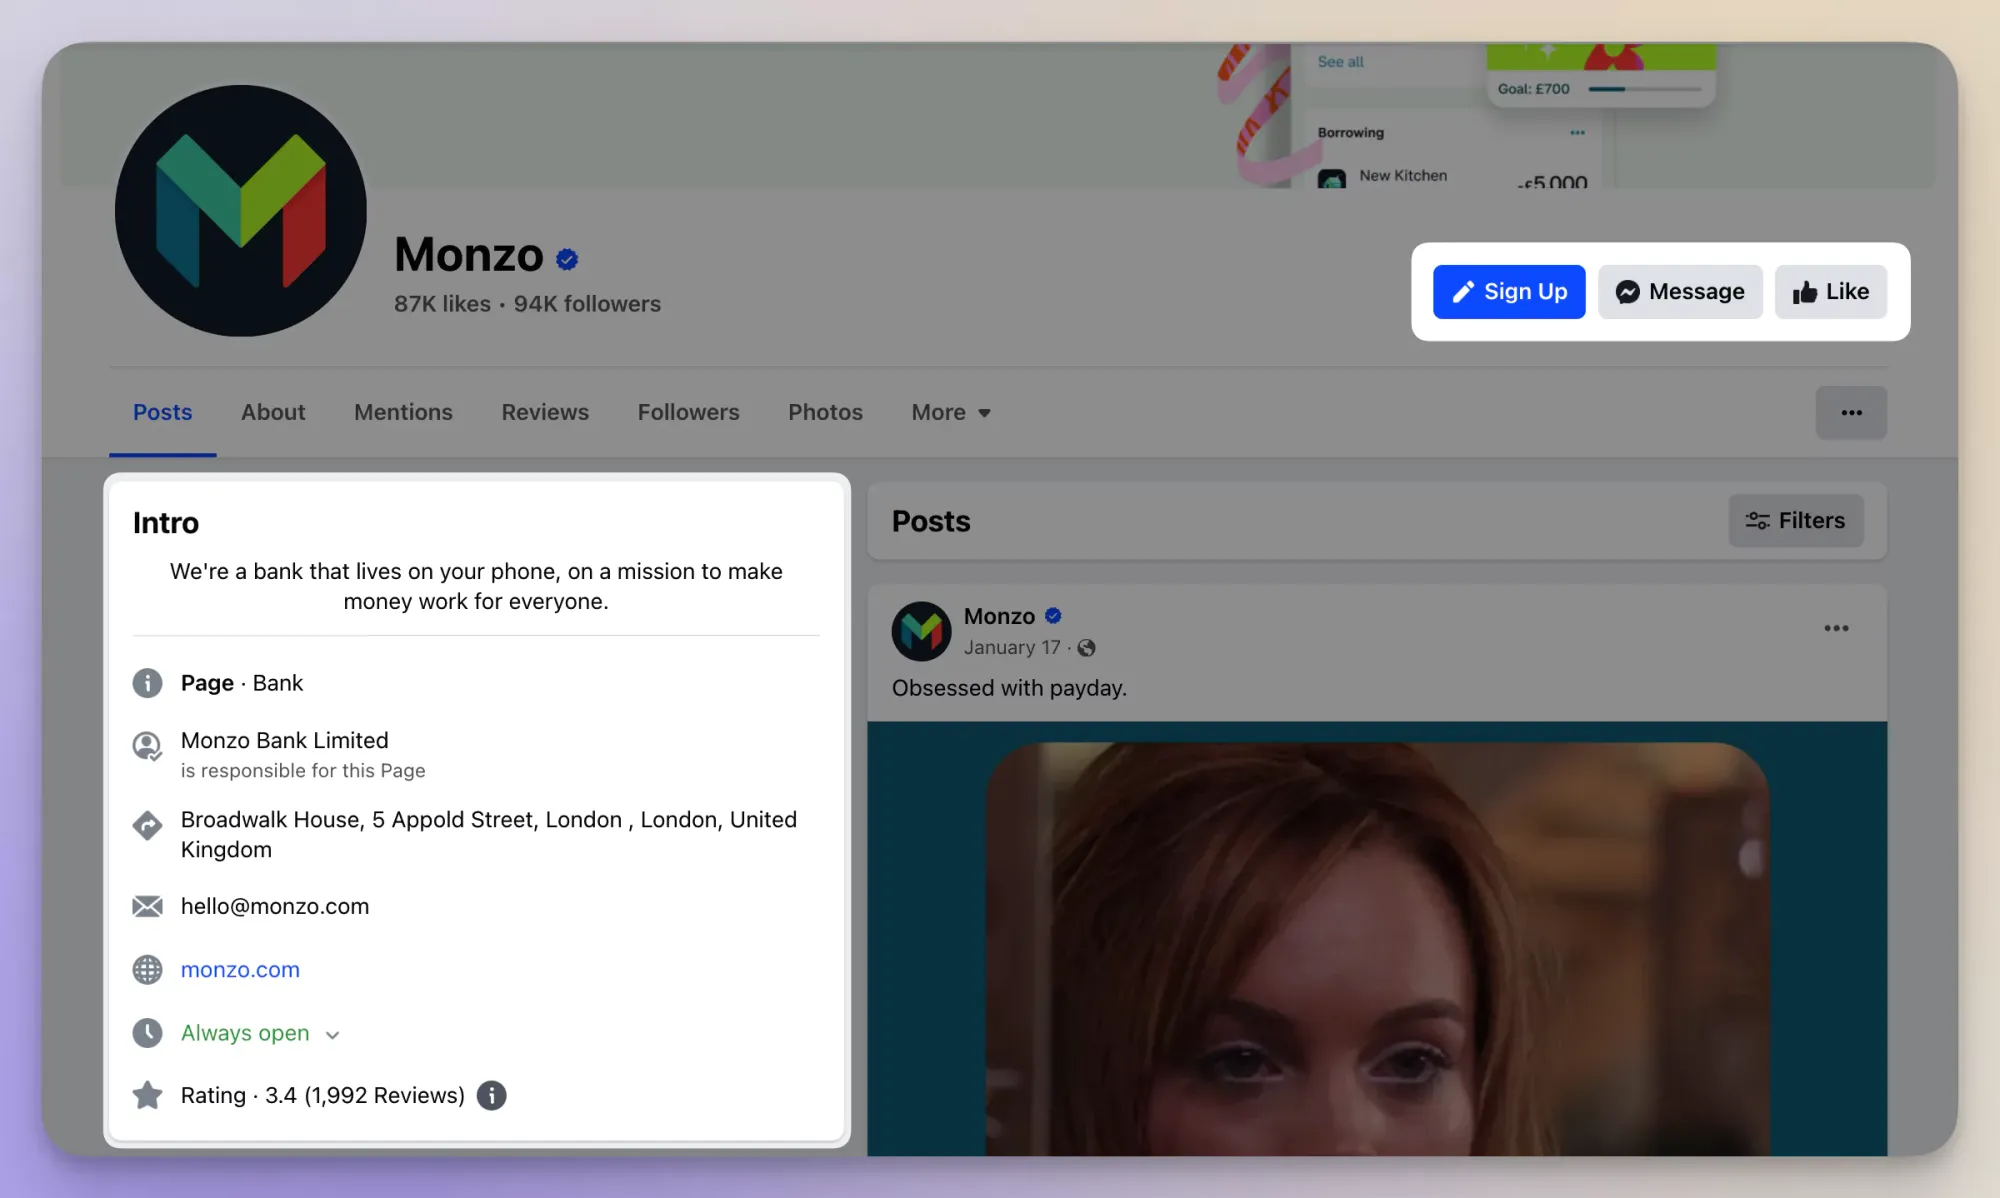The width and height of the screenshot is (2000, 1198).
Task: View the Photos tab
Action: point(825,412)
